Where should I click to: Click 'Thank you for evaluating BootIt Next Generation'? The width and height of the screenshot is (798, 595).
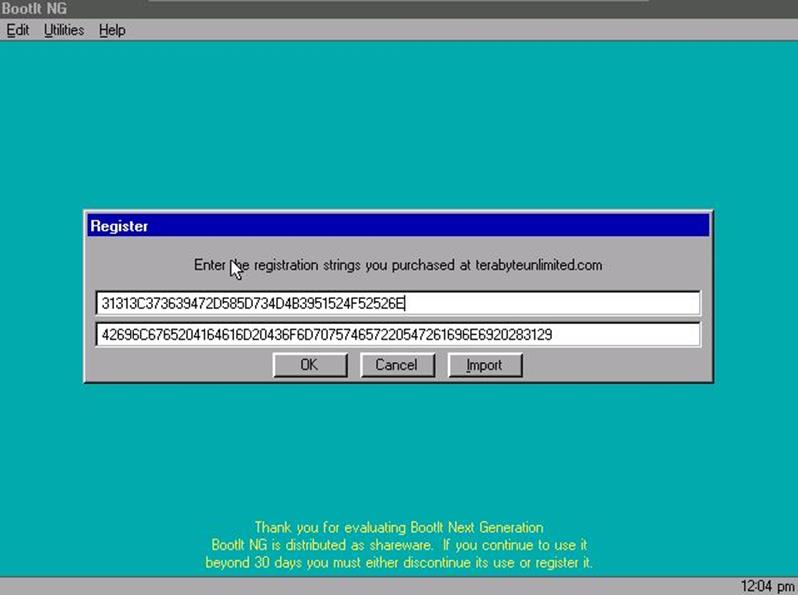(x=399, y=527)
